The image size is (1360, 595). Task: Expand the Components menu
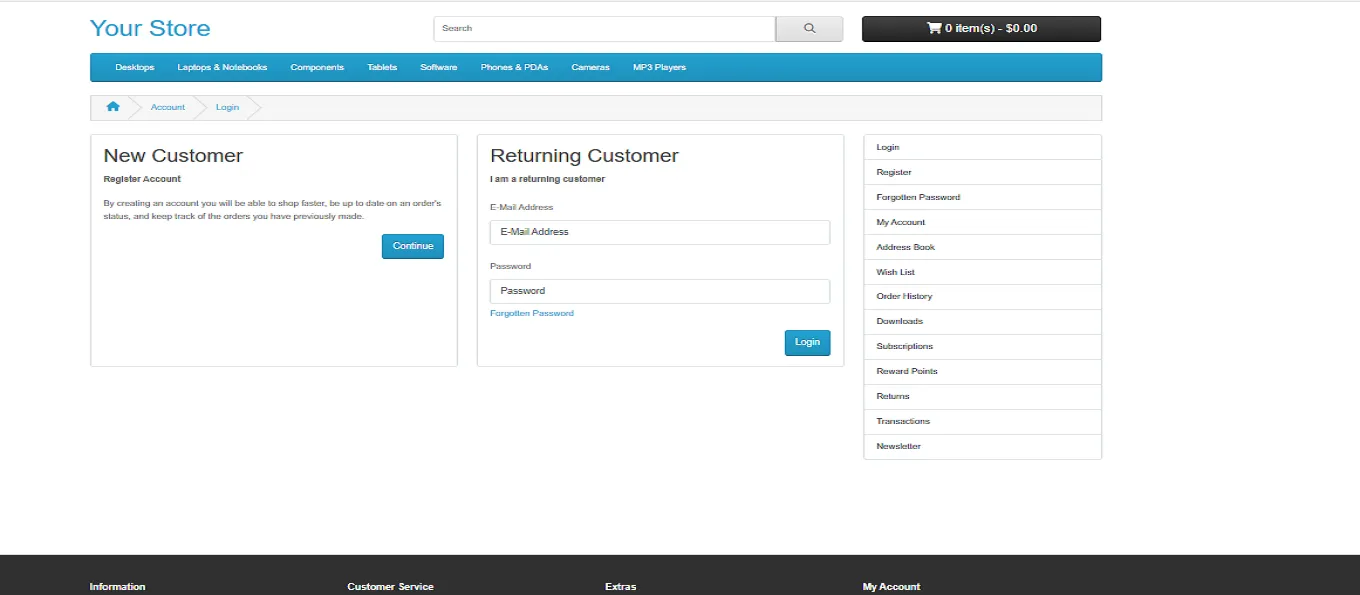pyautogui.click(x=317, y=67)
